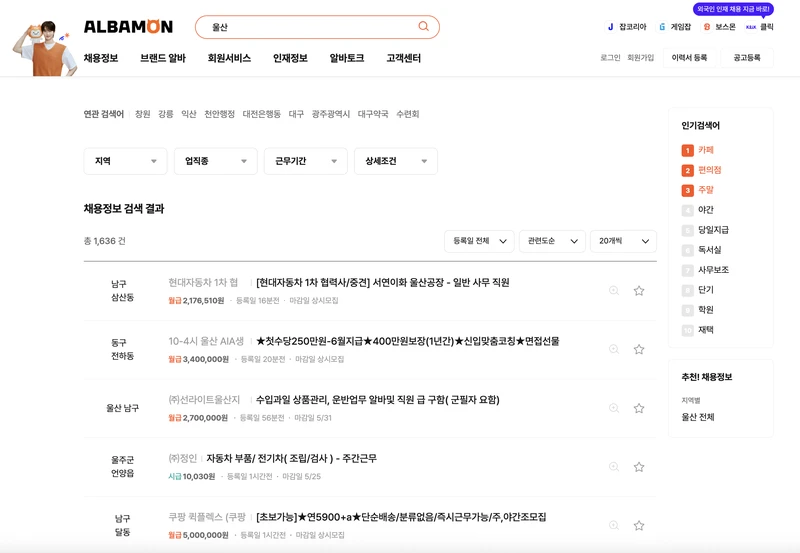Select popular search 카페
The image size is (800, 553).
(x=706, y=150)
